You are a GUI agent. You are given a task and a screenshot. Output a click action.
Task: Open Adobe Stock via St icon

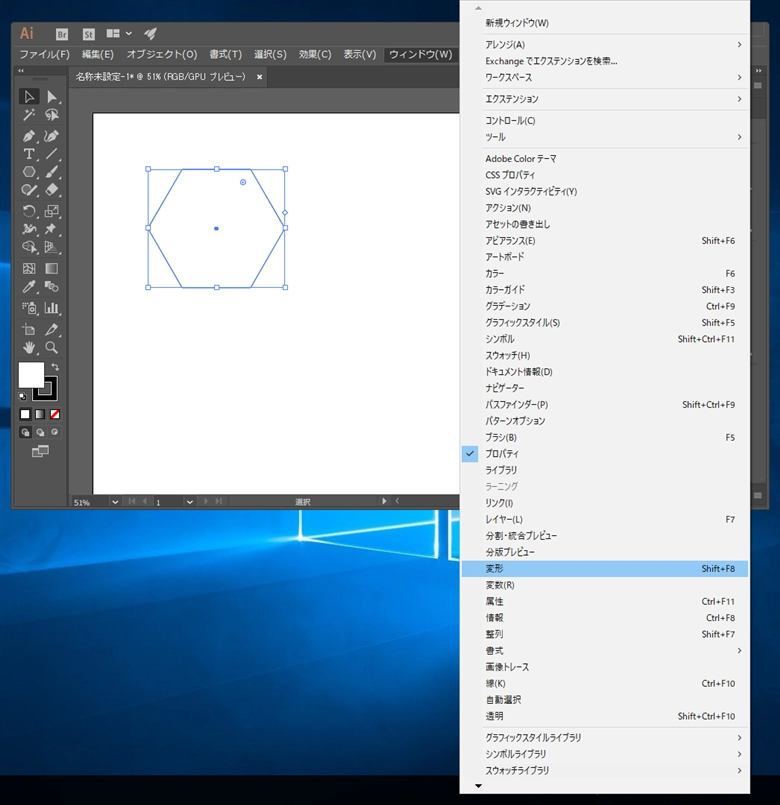click(89, 34)
